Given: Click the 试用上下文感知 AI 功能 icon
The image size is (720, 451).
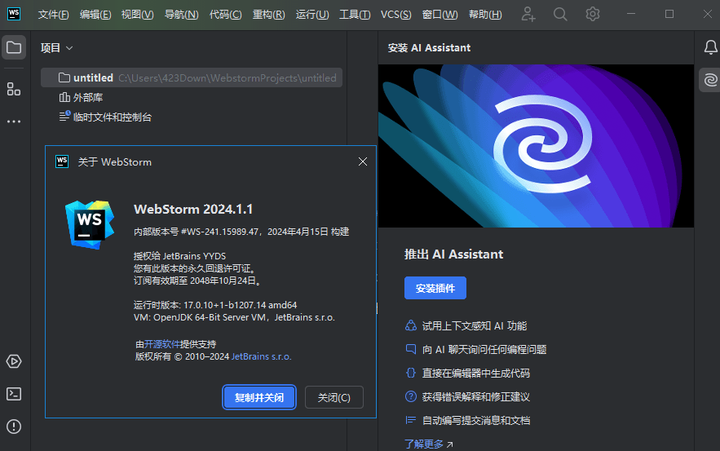Looking at the screenshot, I should (x=411, y=326).
